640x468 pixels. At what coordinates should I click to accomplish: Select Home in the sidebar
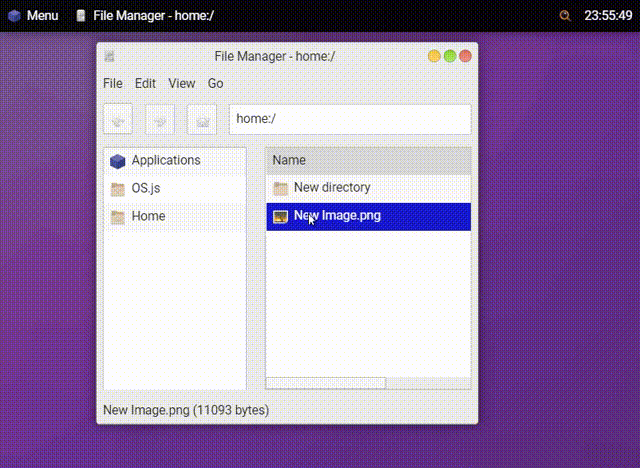(x=175, y=216)
